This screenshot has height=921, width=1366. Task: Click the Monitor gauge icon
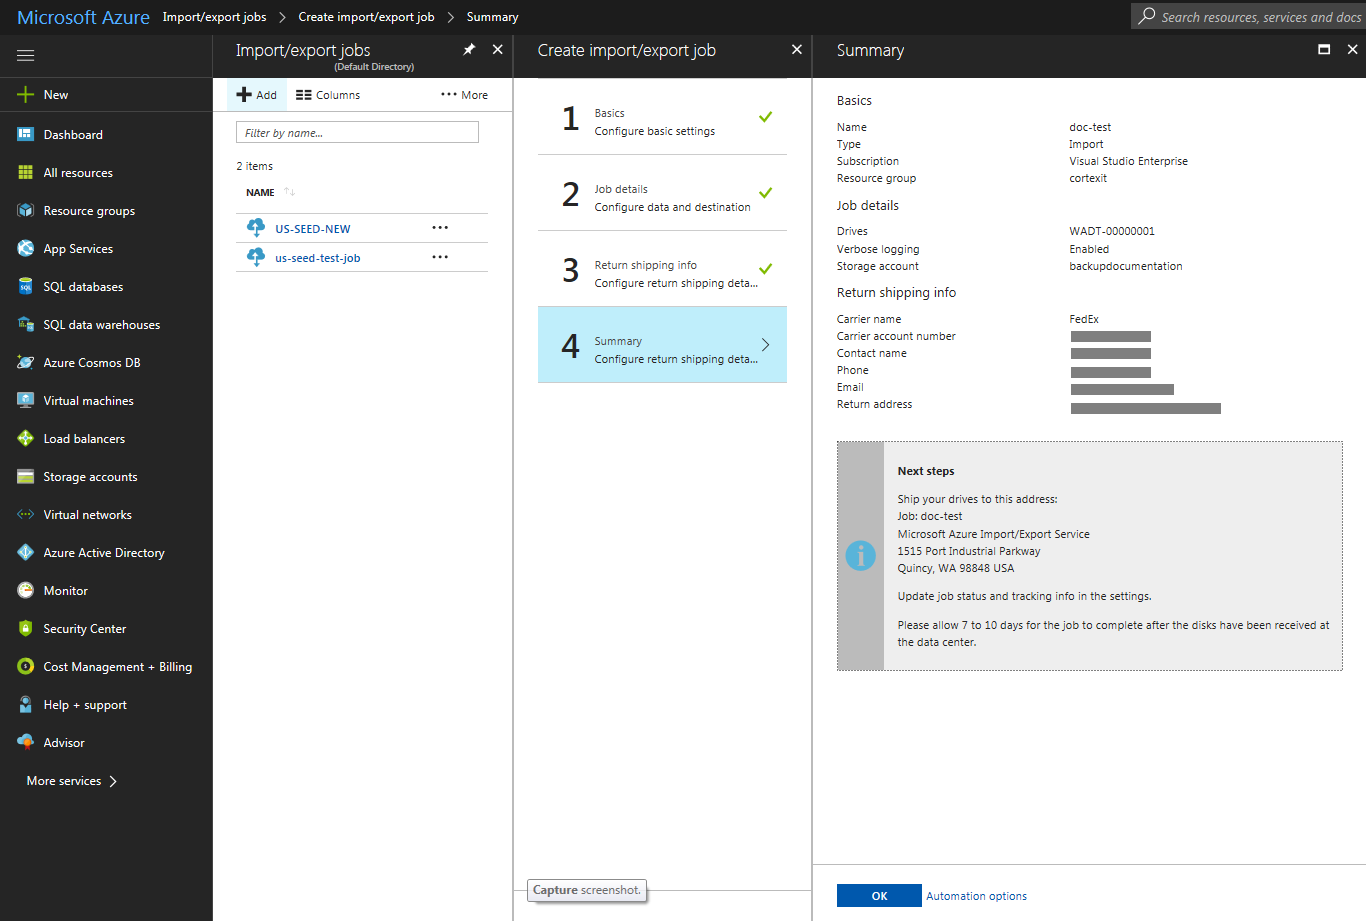coord(26,590)
